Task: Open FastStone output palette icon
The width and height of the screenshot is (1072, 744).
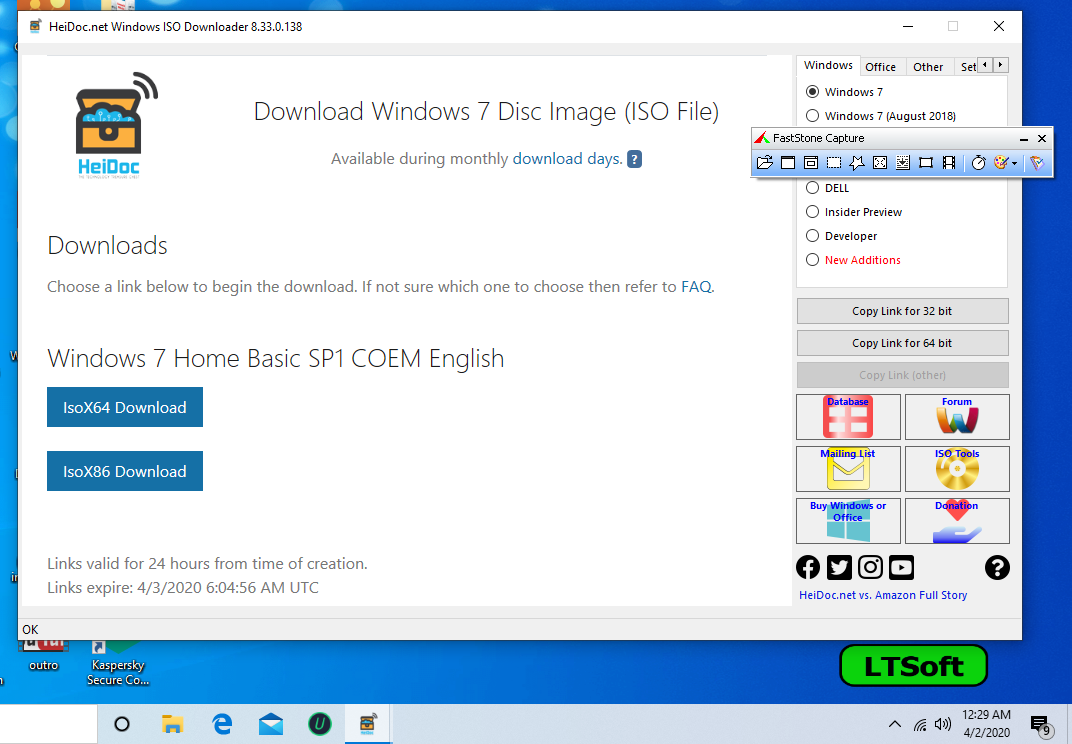Action: [x=1001, y=163]
